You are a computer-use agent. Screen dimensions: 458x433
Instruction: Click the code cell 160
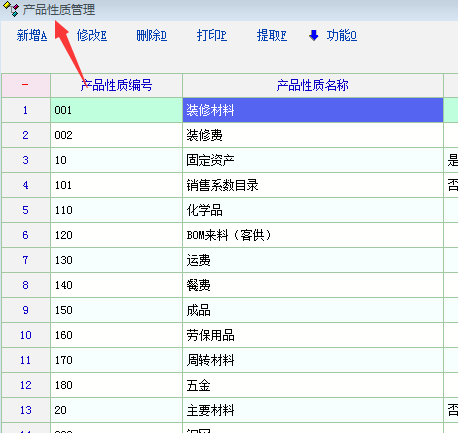(116, 335)
